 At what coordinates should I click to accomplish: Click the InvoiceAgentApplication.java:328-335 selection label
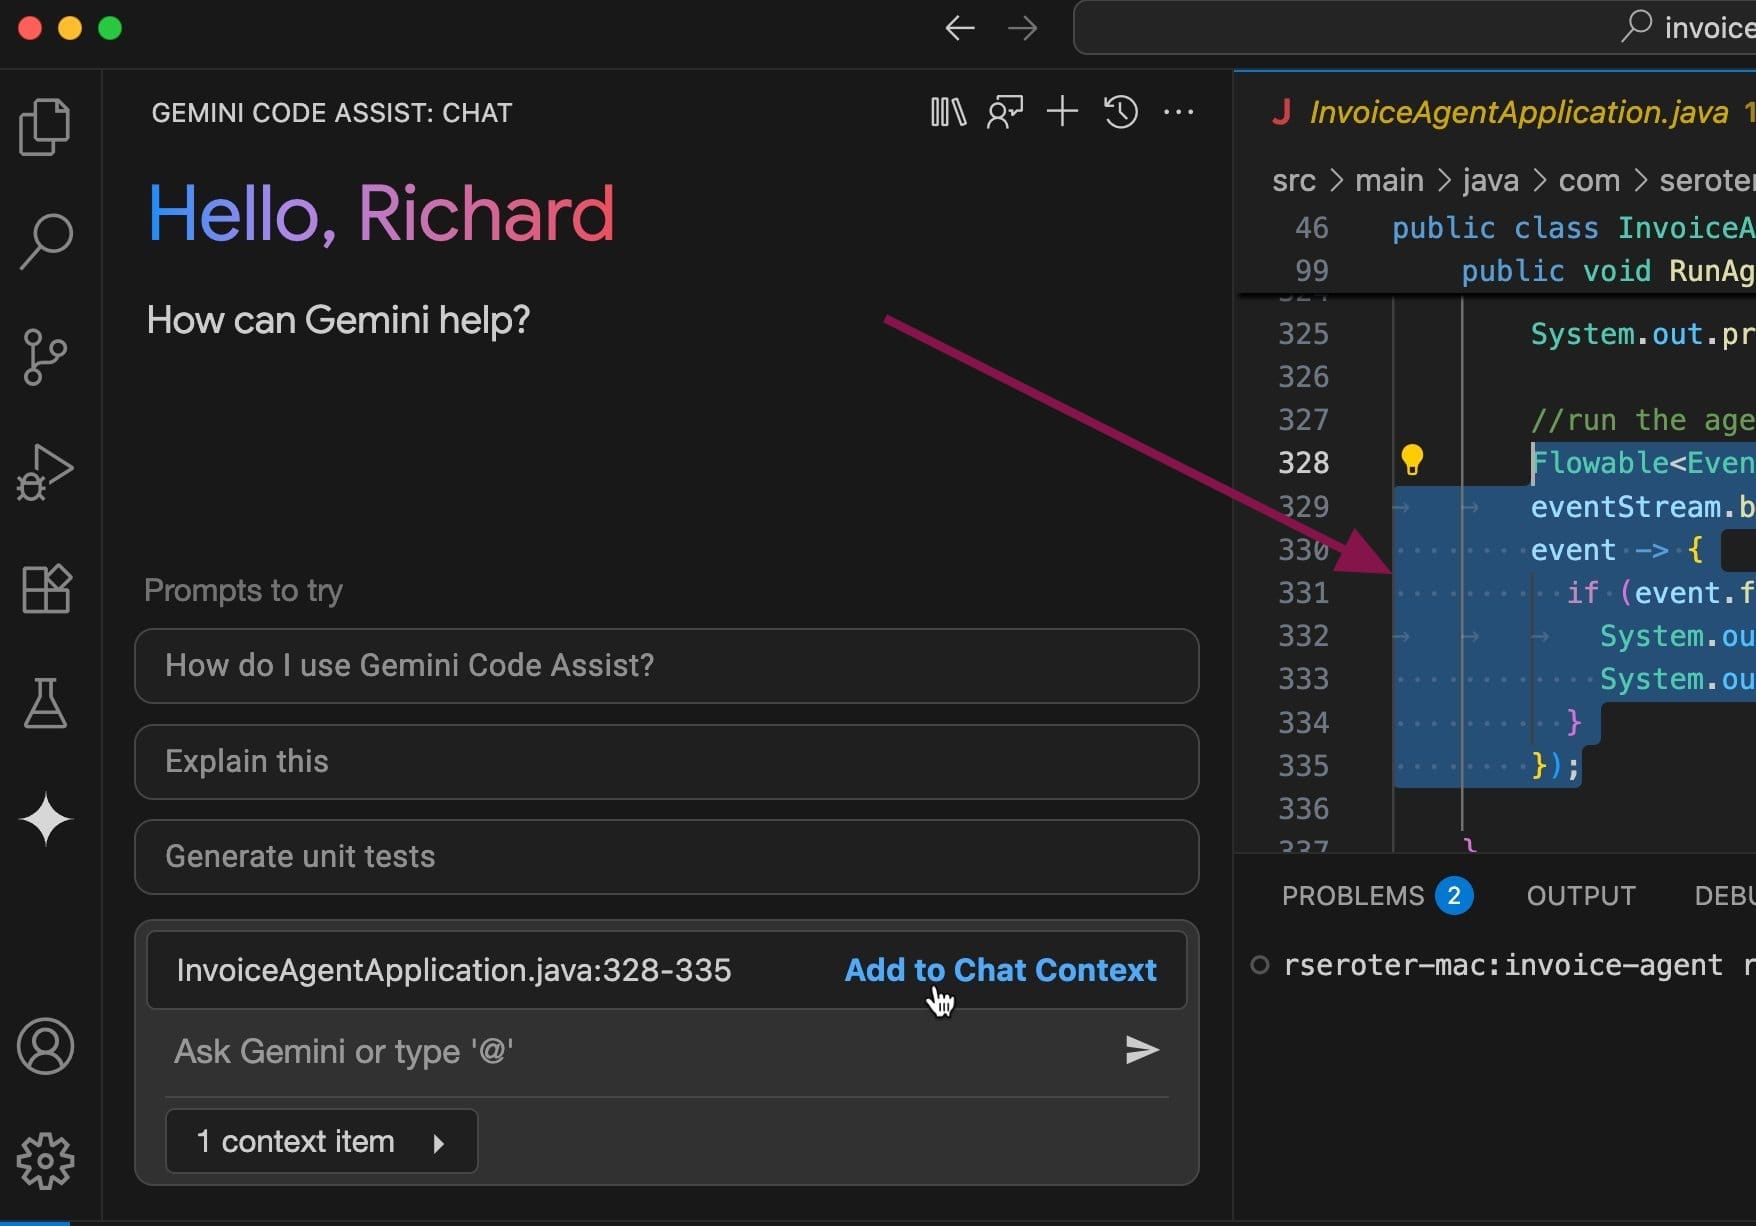454,970
